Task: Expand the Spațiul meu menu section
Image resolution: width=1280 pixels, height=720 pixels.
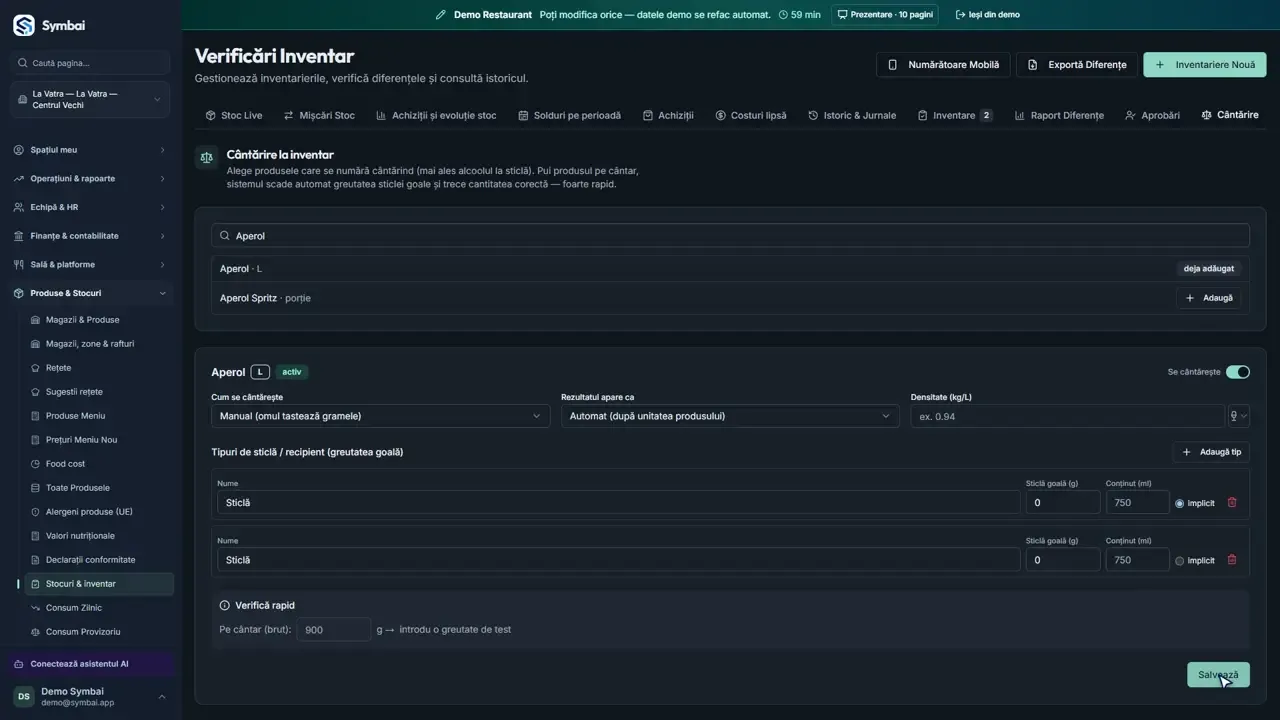Action: 90,150
